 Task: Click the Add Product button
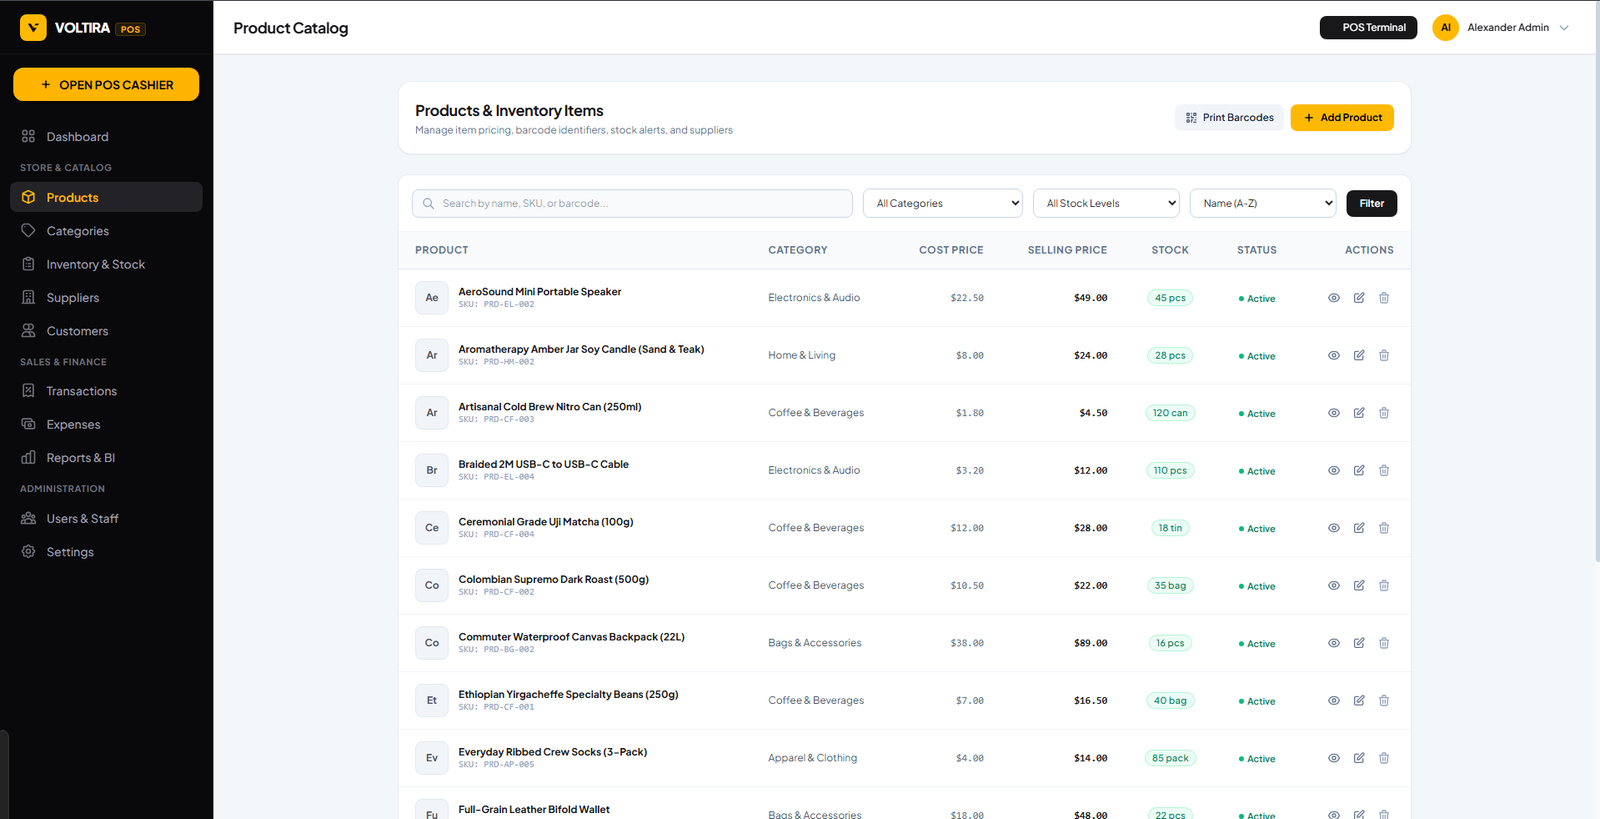pyautogui.click(x=1342, y=118)
